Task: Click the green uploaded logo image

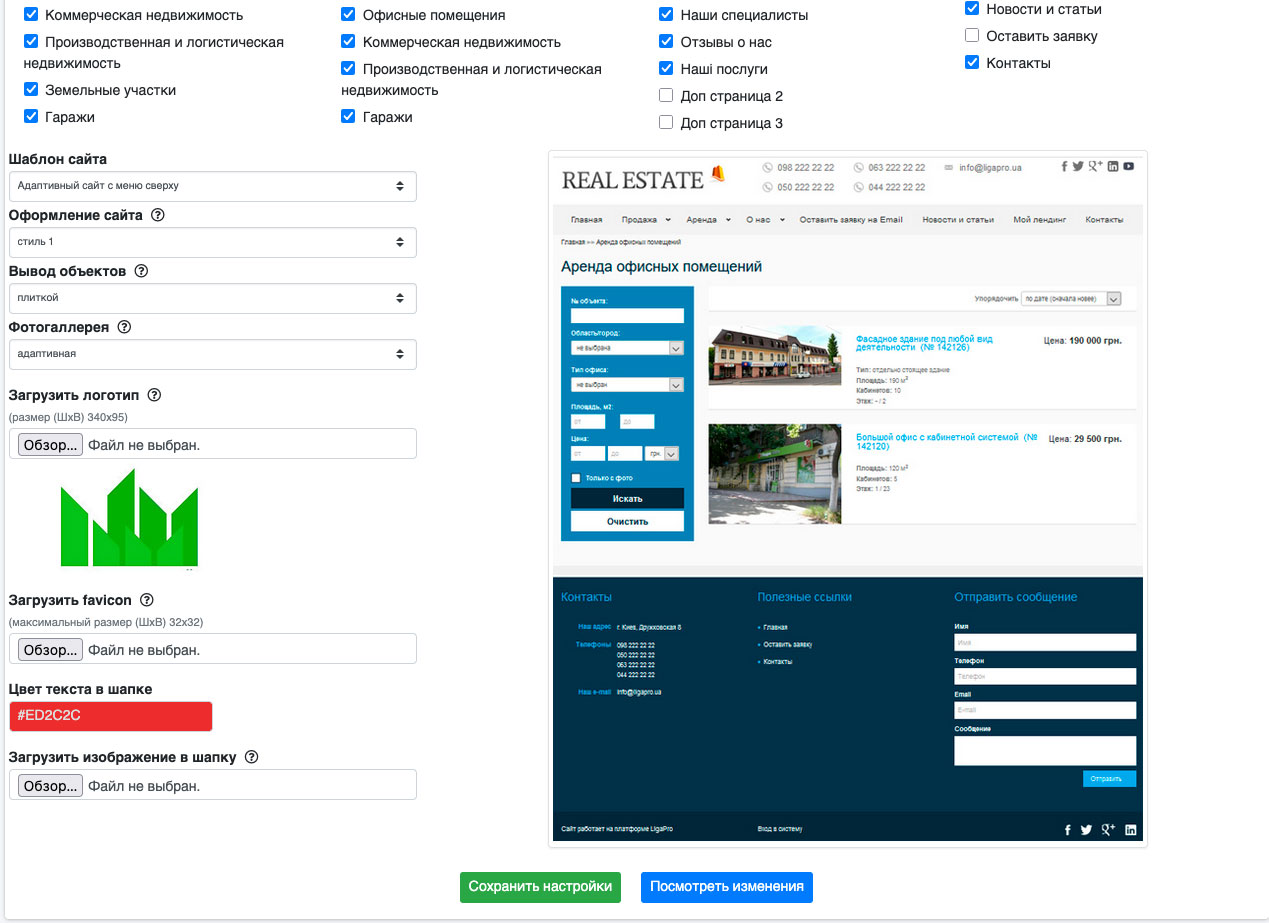Action: click(x=129, y=517)
